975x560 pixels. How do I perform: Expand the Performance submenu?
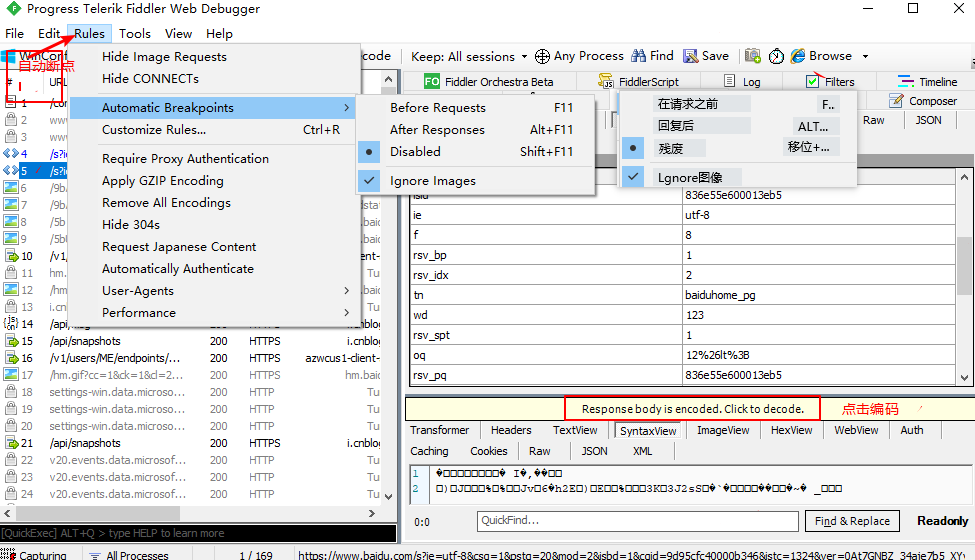pos(346,312)
